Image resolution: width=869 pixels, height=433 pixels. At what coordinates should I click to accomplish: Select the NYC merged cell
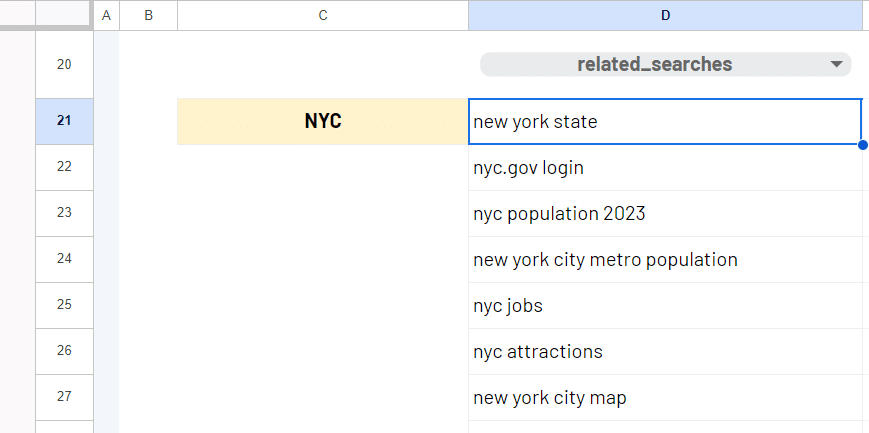(322, 121)
